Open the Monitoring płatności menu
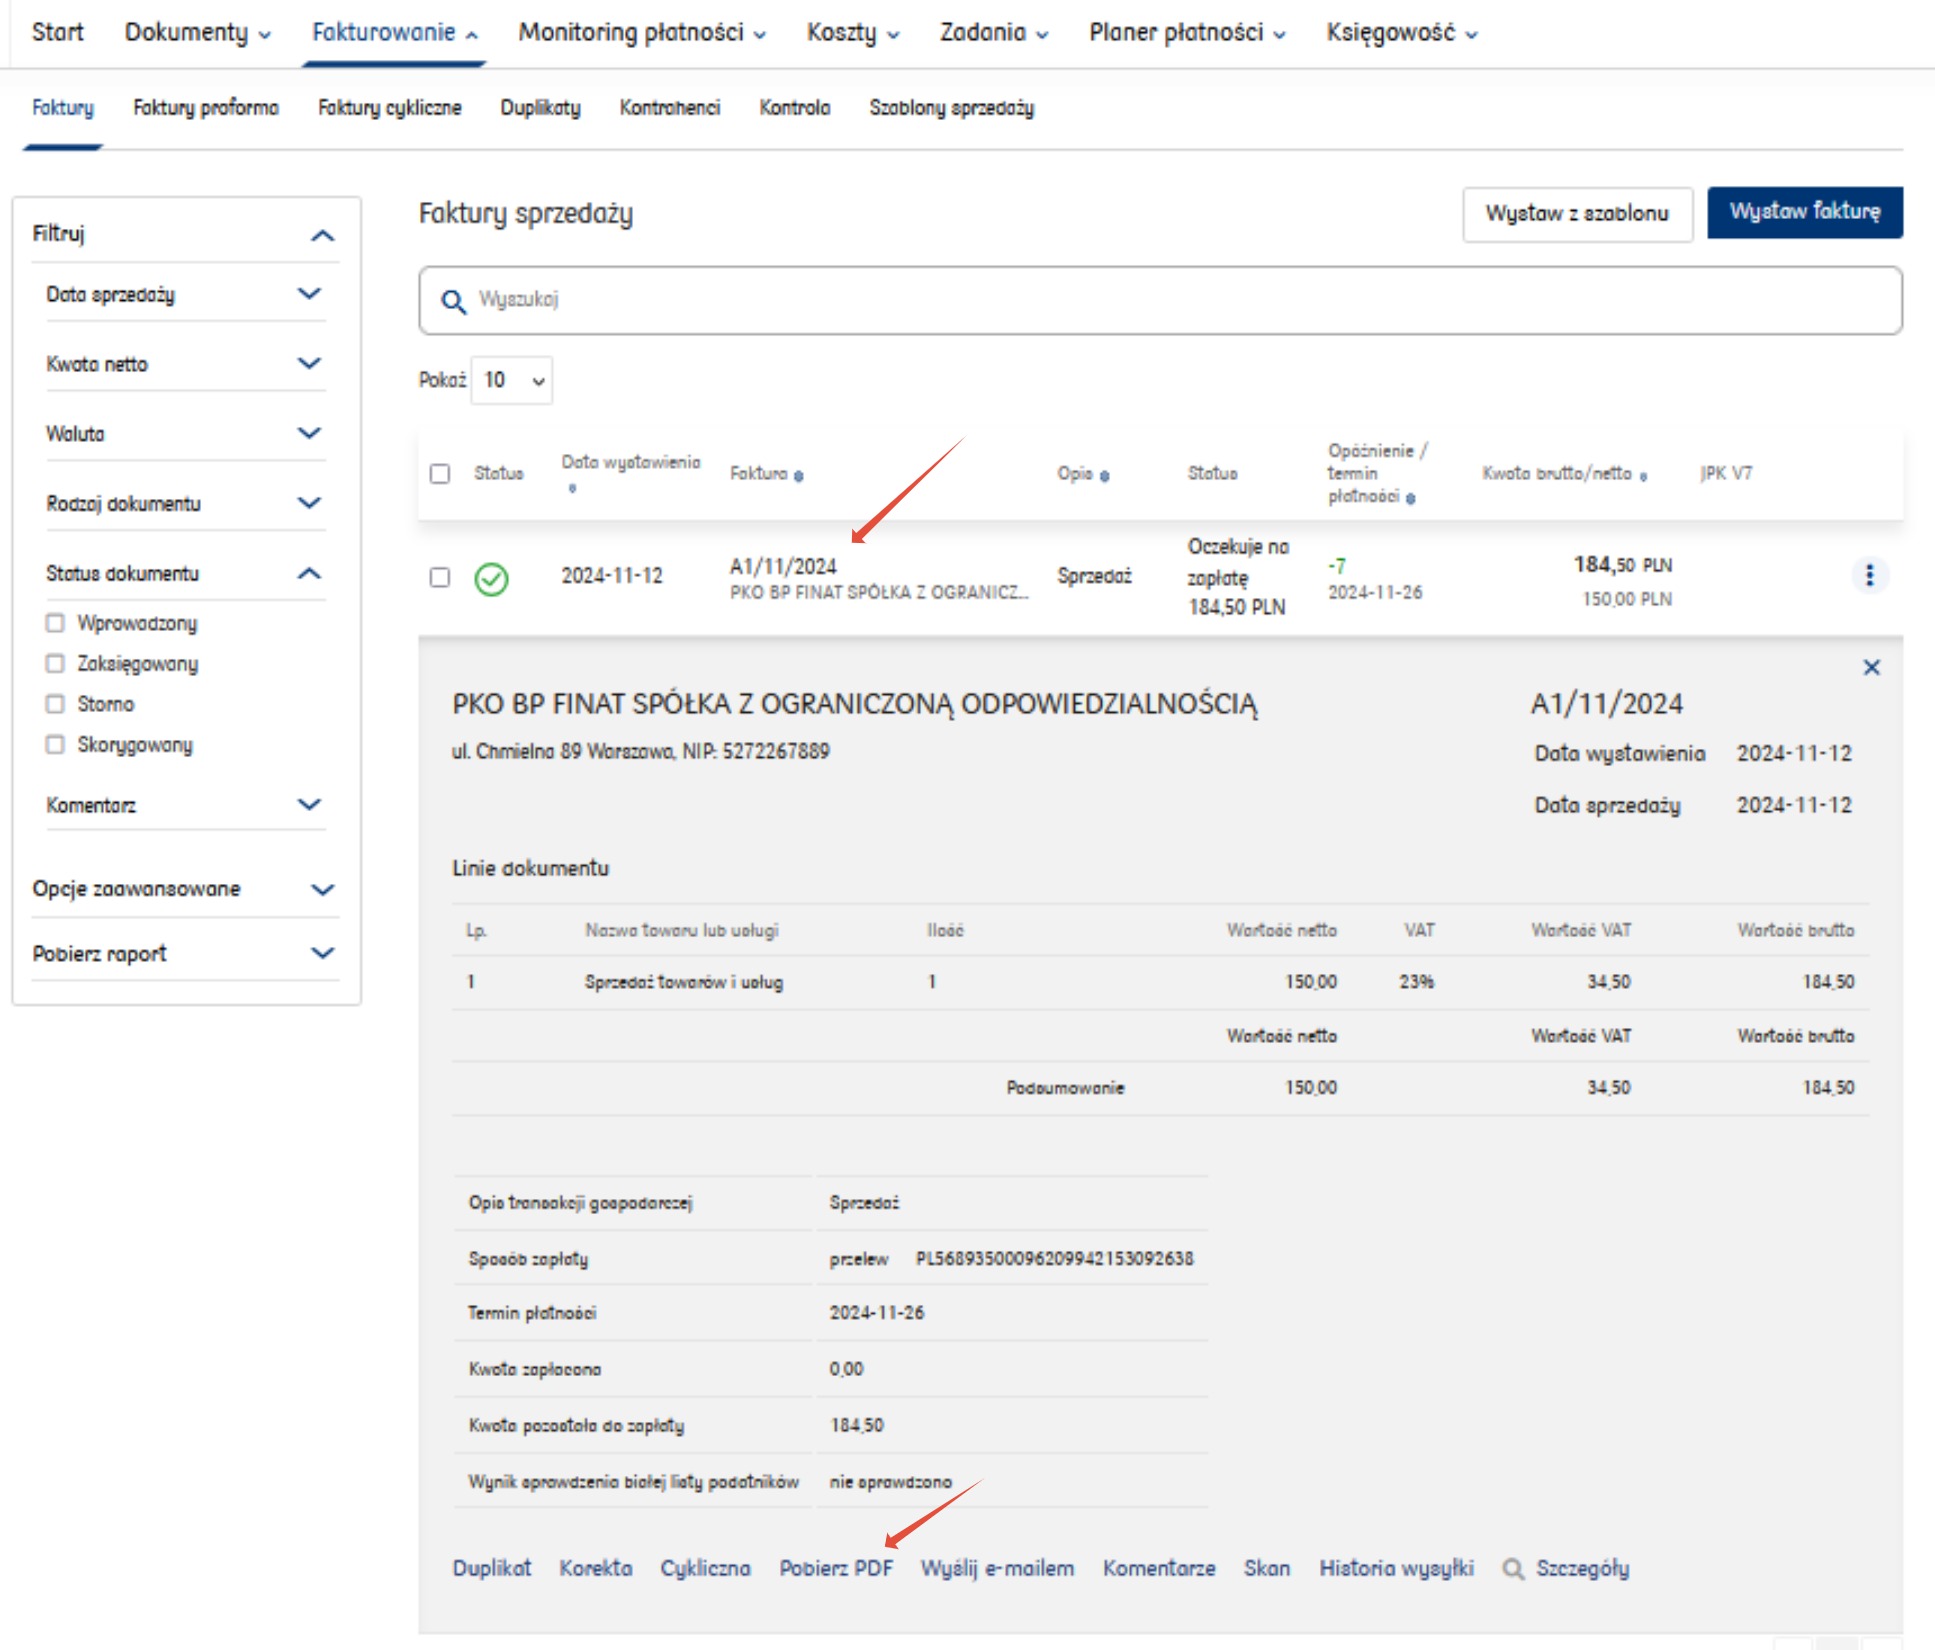1935x1650 pixels. pos(641,33)
